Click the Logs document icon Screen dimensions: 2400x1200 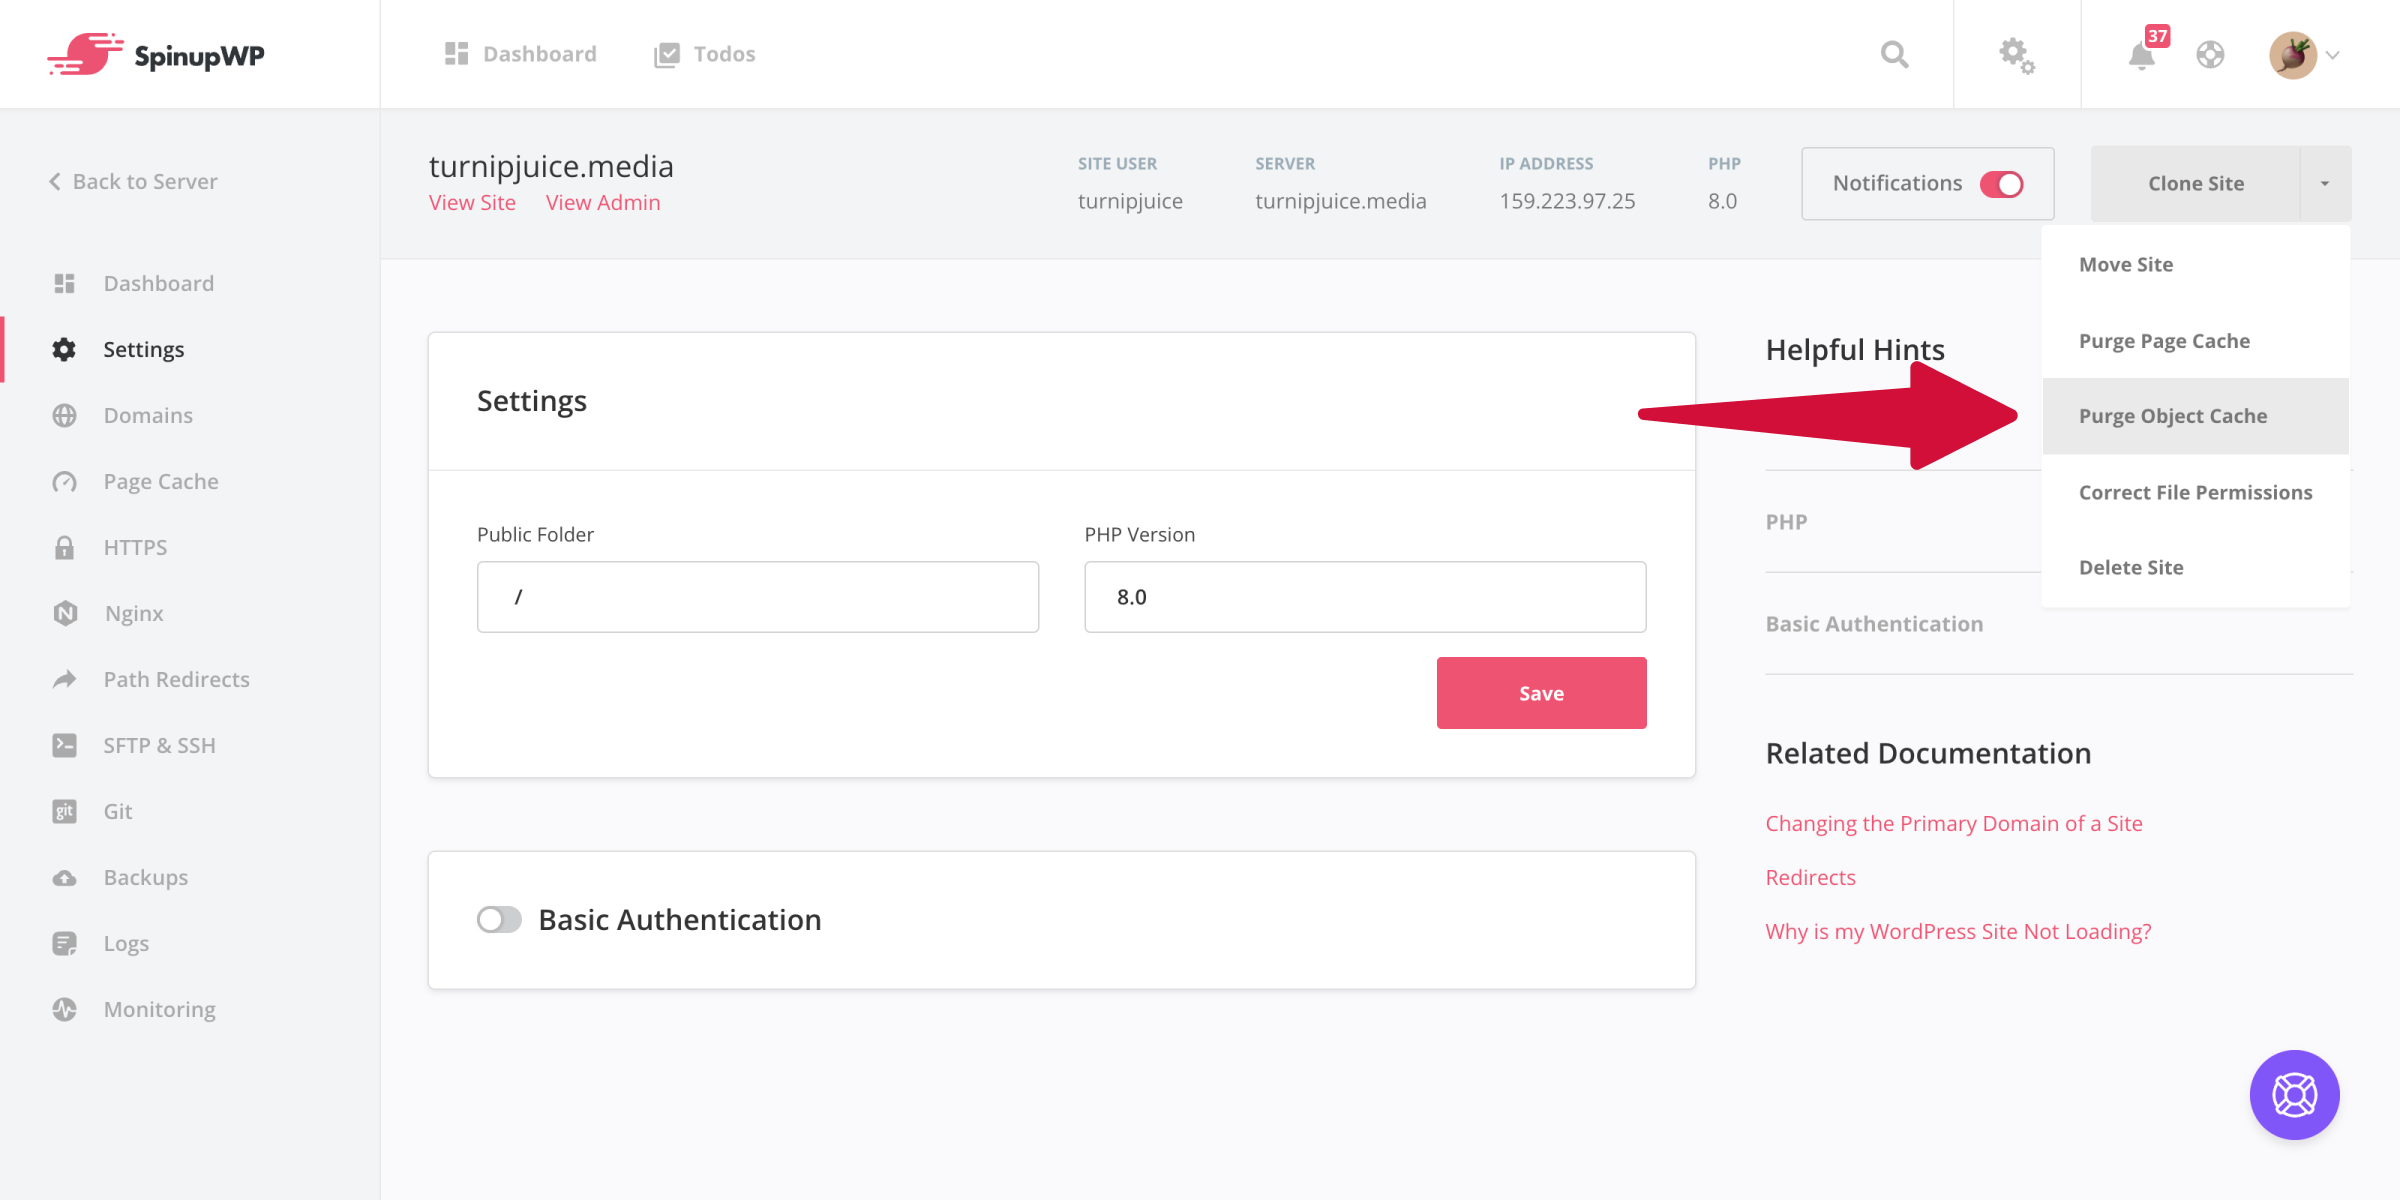(x=65, y=943)
